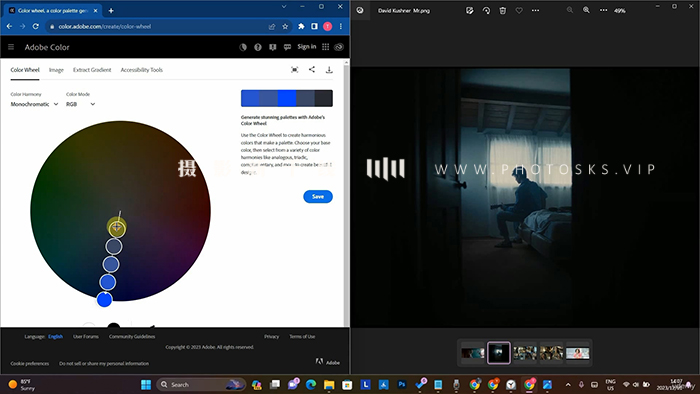The height and width of the screenshot is (394, 700).
Task: Open the Creative Cloud icon in header
Action: point(339,47)
